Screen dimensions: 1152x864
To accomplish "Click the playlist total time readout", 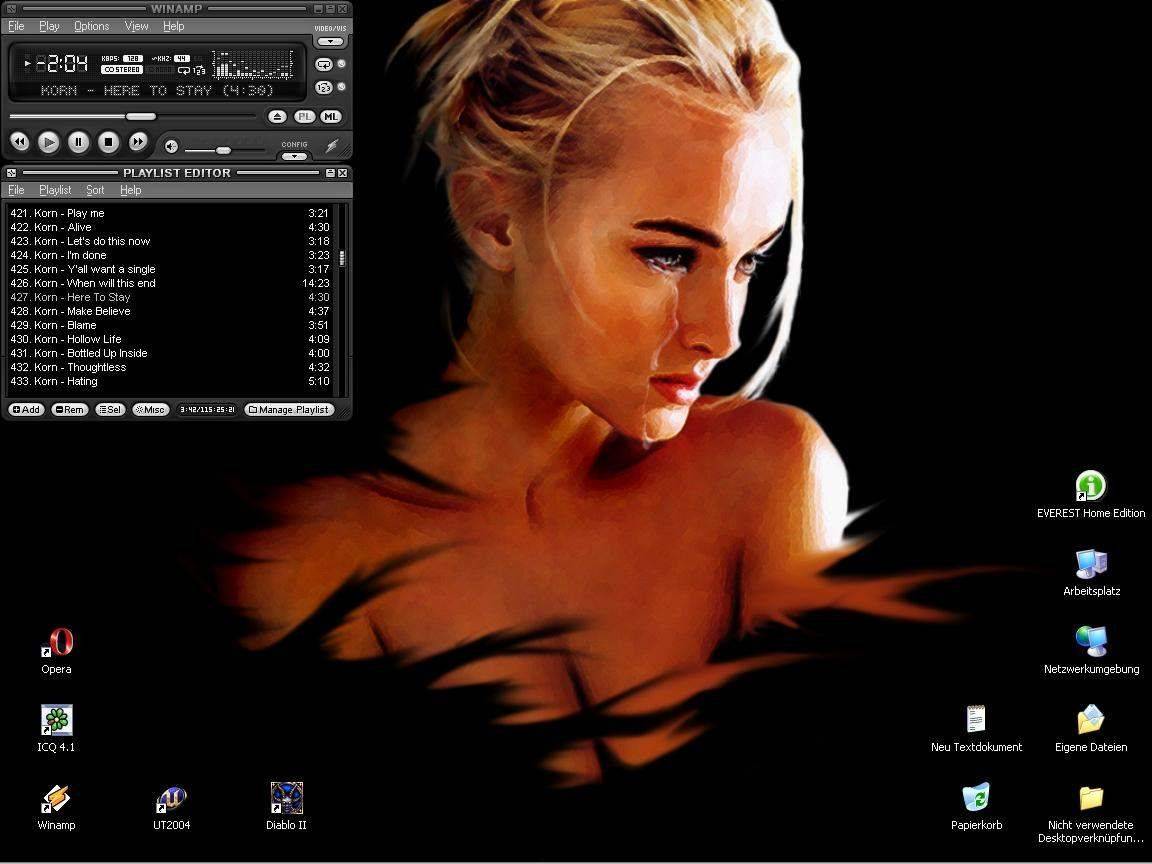I will pyautogui.click(x=207, y=409).
